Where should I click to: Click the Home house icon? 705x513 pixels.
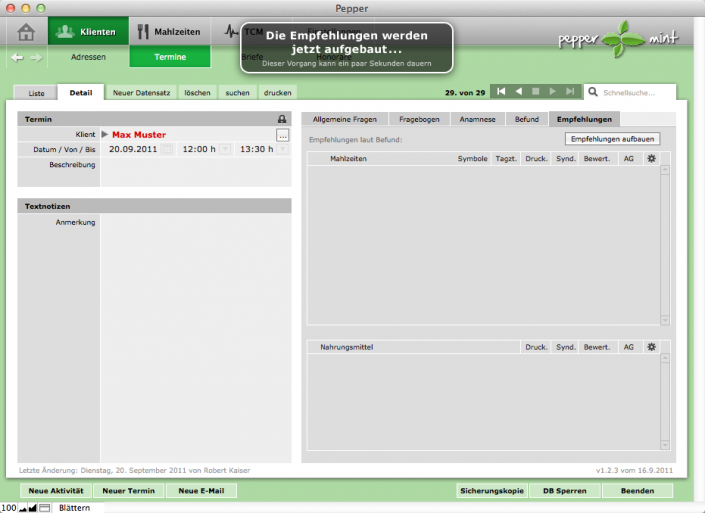[x=26, y=32]
